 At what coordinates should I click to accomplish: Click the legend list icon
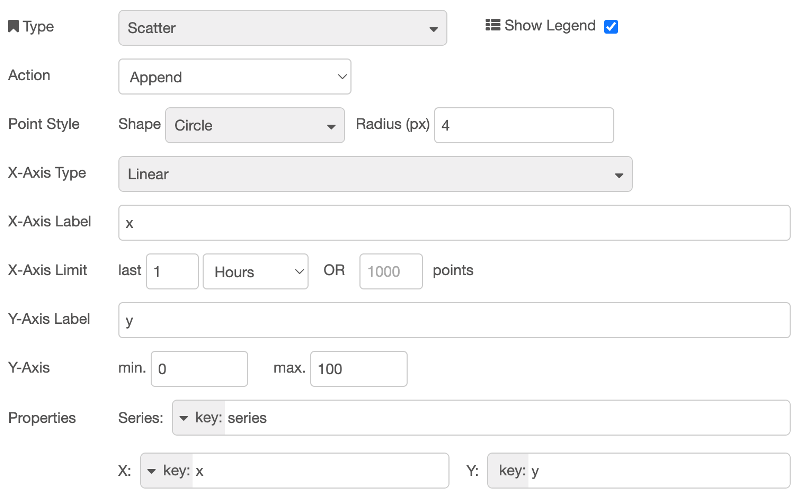(x=492, y=26)
